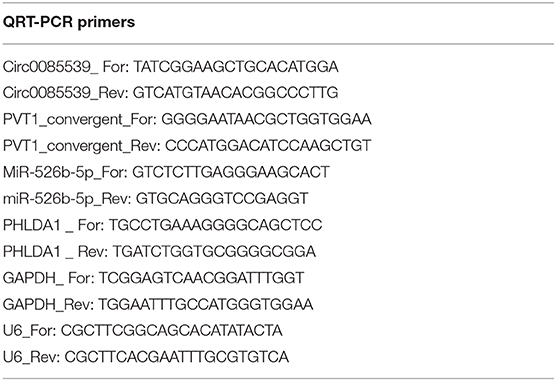
Task: Click sequence CGCTTCGGCAGCACATATACTA
Action: click(x=172, y=331)
